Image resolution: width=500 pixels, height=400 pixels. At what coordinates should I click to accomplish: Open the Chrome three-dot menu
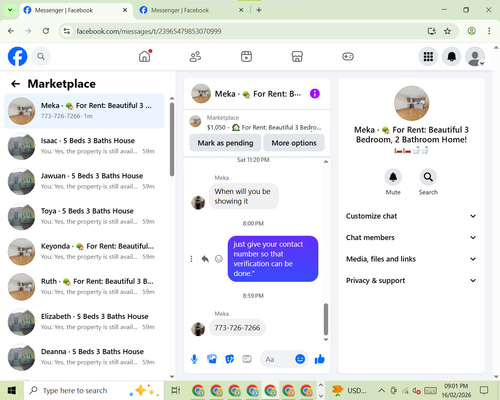pyautogui.click(x=489, y=31)
